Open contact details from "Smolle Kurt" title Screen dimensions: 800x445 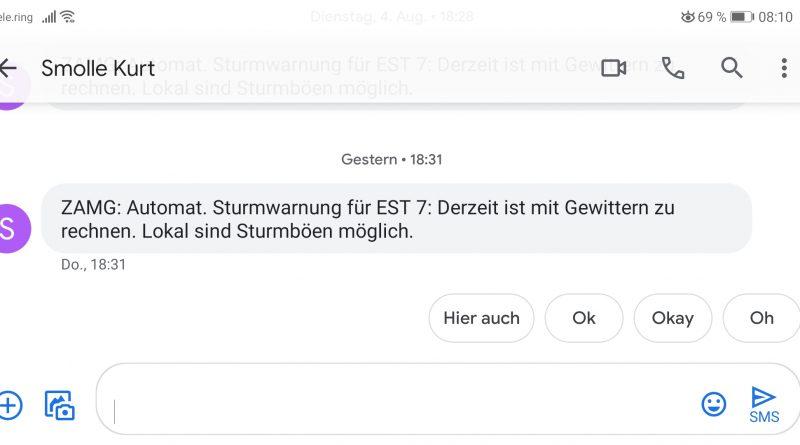tap(98, 68)
